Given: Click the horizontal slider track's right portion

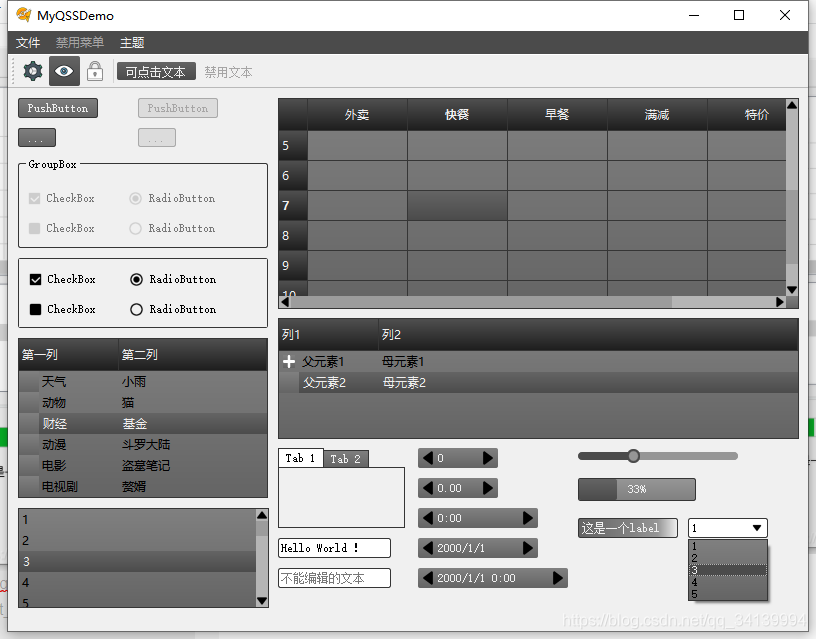Looking at the screenshot, I should tap(688, 456).
